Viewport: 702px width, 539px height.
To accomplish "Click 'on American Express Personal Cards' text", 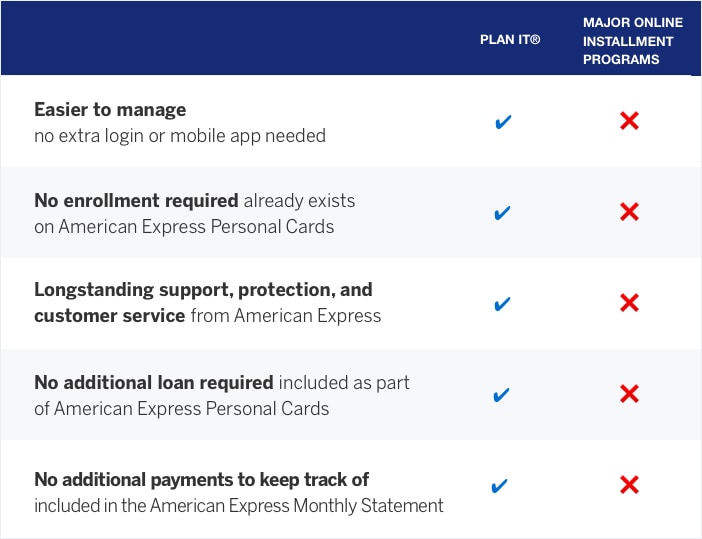I will (x=184, y=226).
